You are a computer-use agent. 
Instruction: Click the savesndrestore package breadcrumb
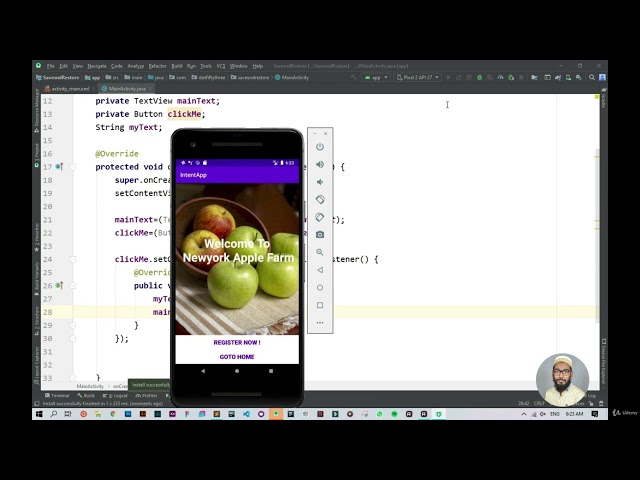point(250,77)
